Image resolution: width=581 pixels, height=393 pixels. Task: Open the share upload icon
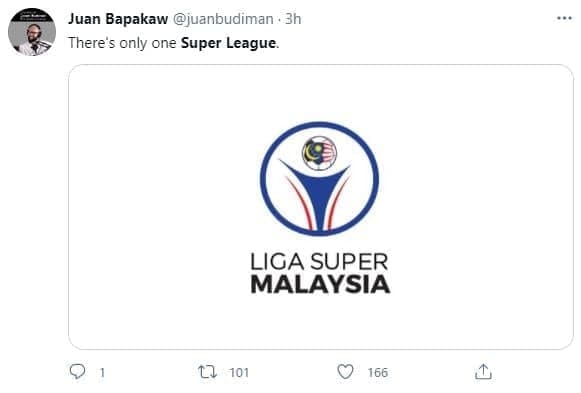[483, 372]
